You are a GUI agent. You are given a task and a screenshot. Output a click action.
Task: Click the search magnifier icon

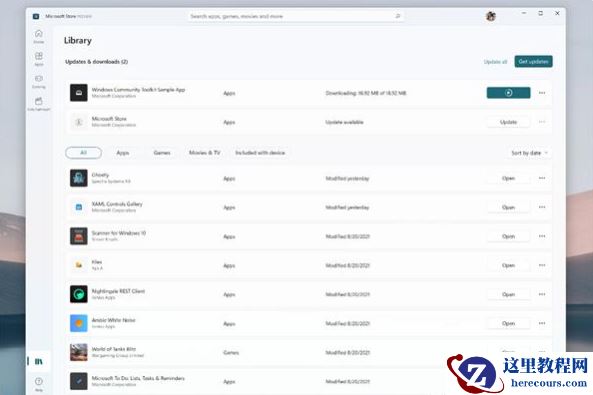397,16
